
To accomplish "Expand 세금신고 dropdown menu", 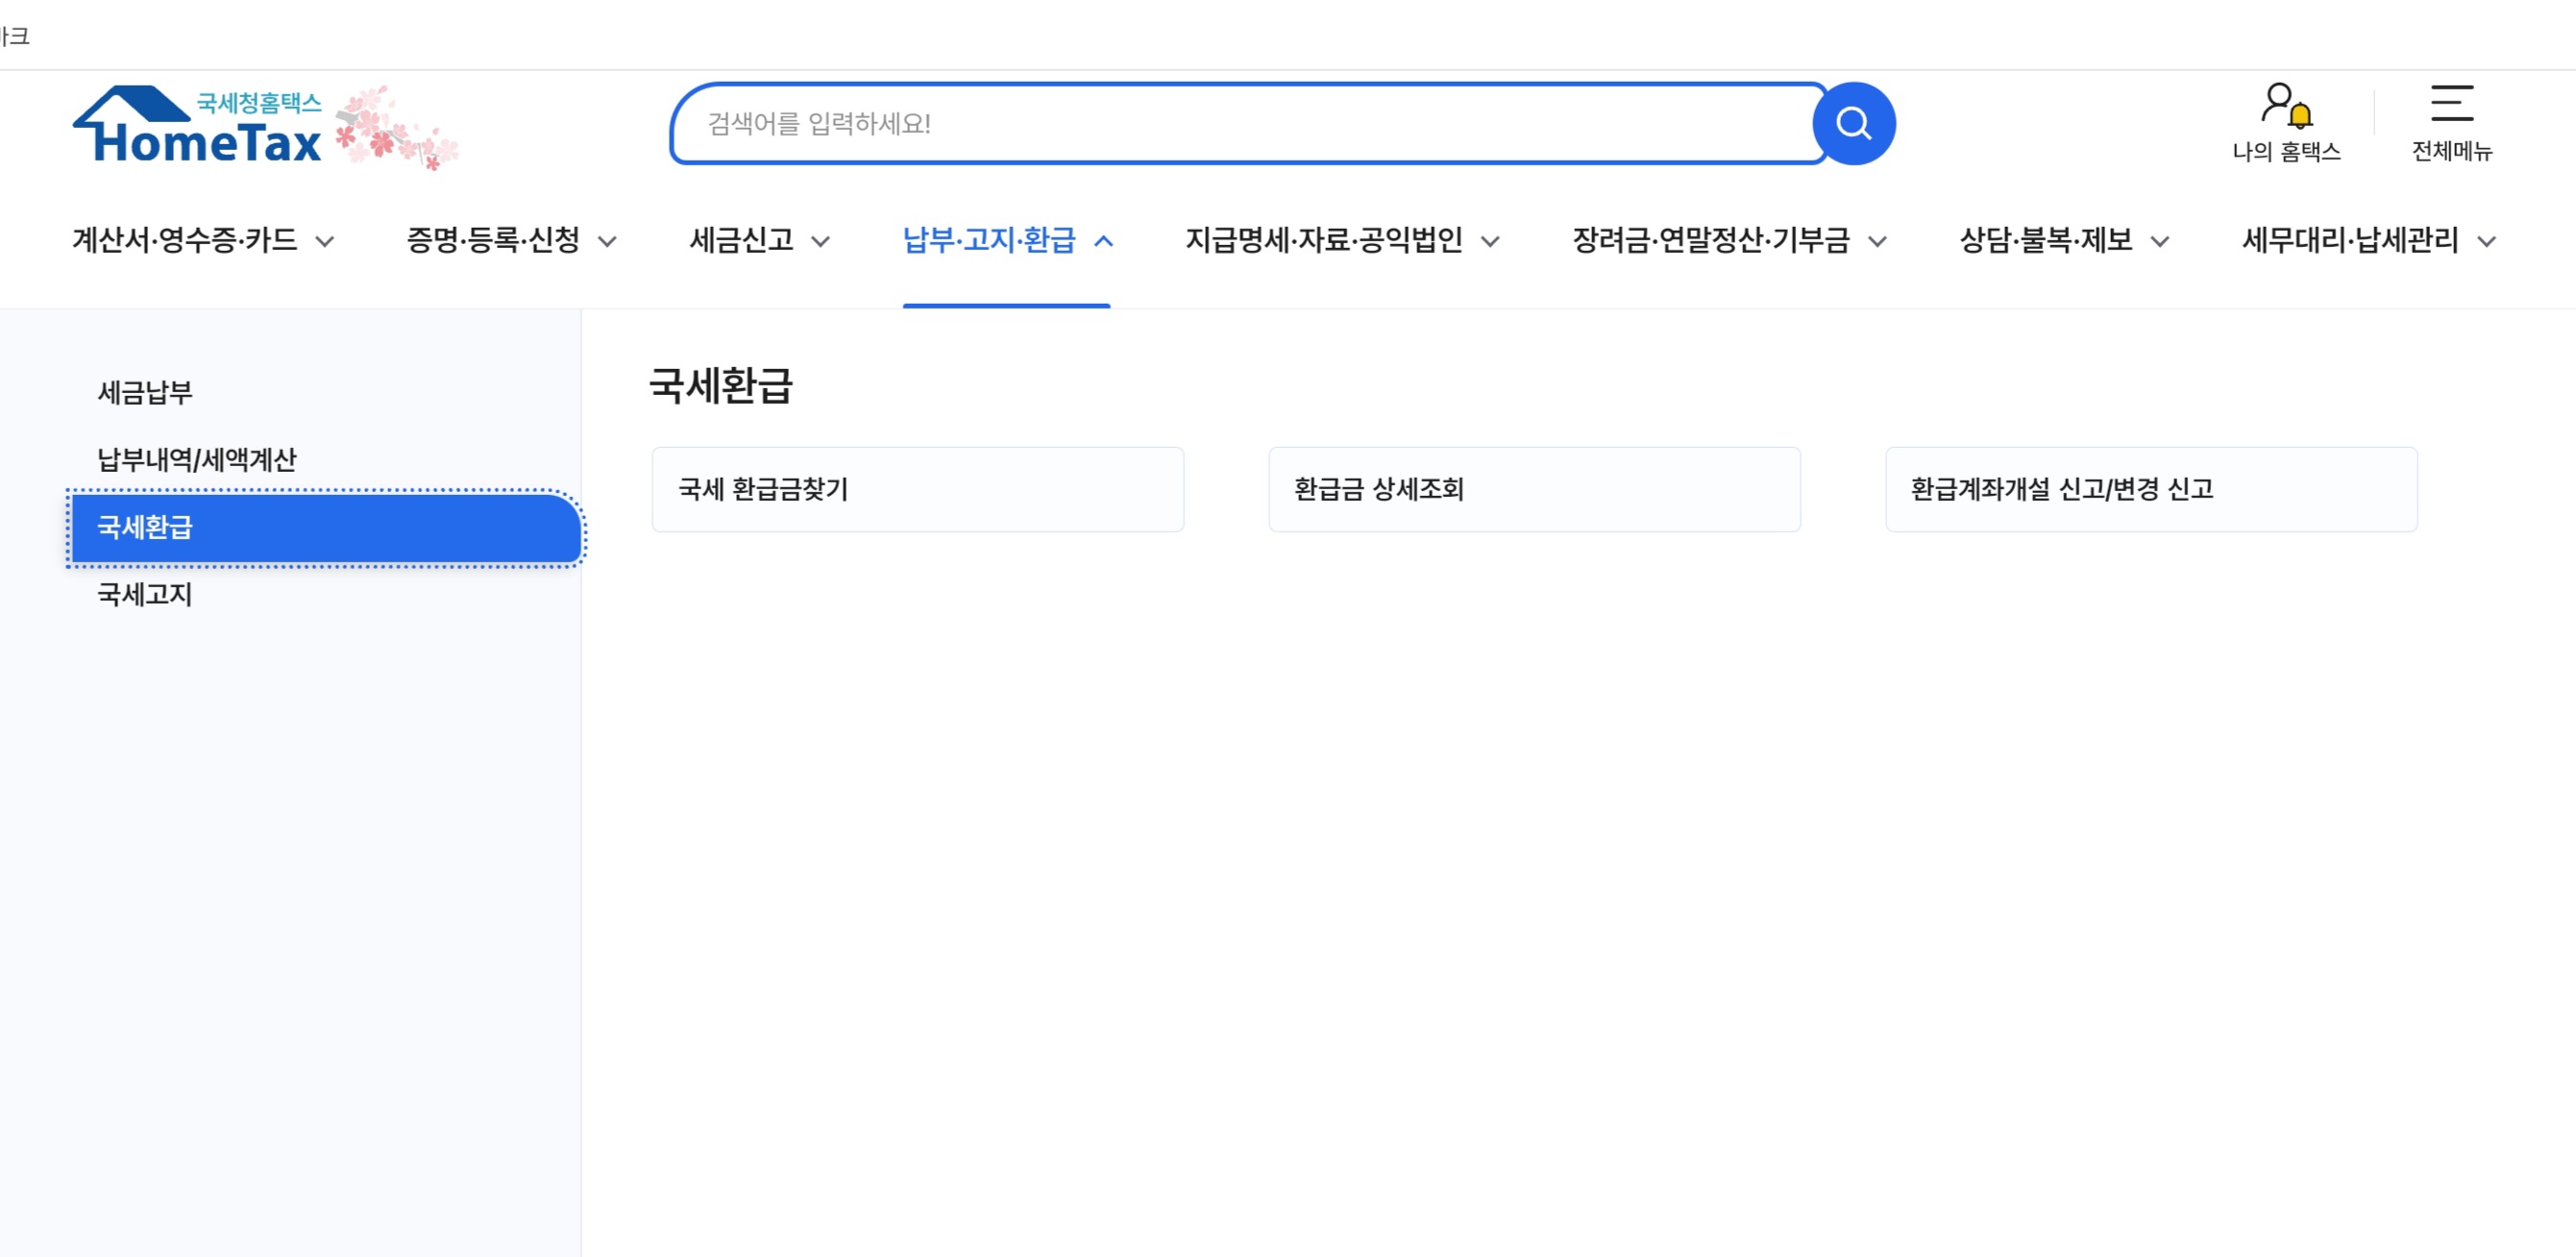I will pos(759,241).
